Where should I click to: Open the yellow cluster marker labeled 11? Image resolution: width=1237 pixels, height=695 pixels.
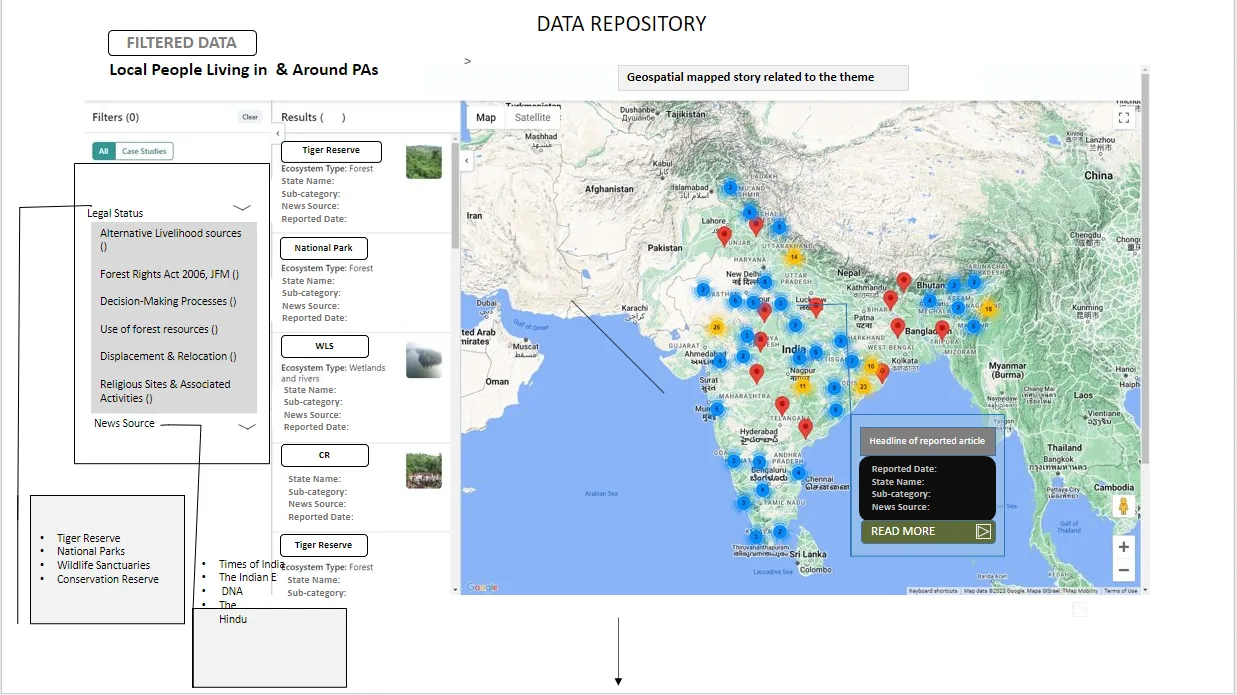802,385
